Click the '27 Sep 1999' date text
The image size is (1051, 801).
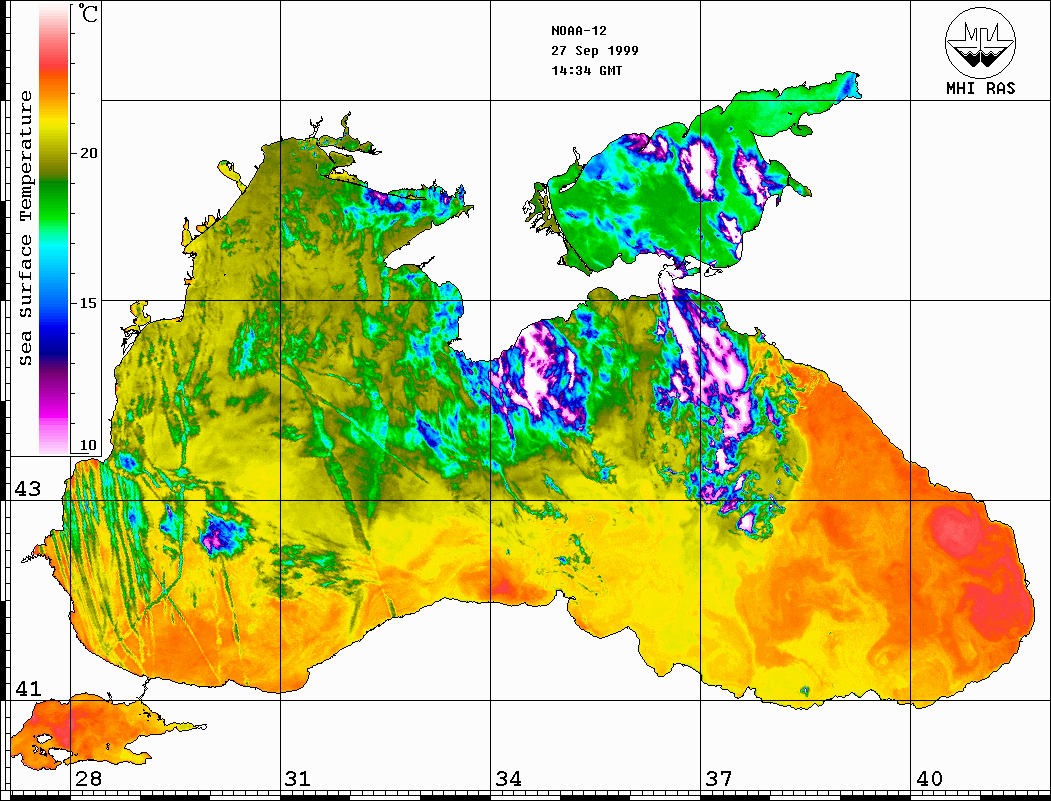coord(595,50)
